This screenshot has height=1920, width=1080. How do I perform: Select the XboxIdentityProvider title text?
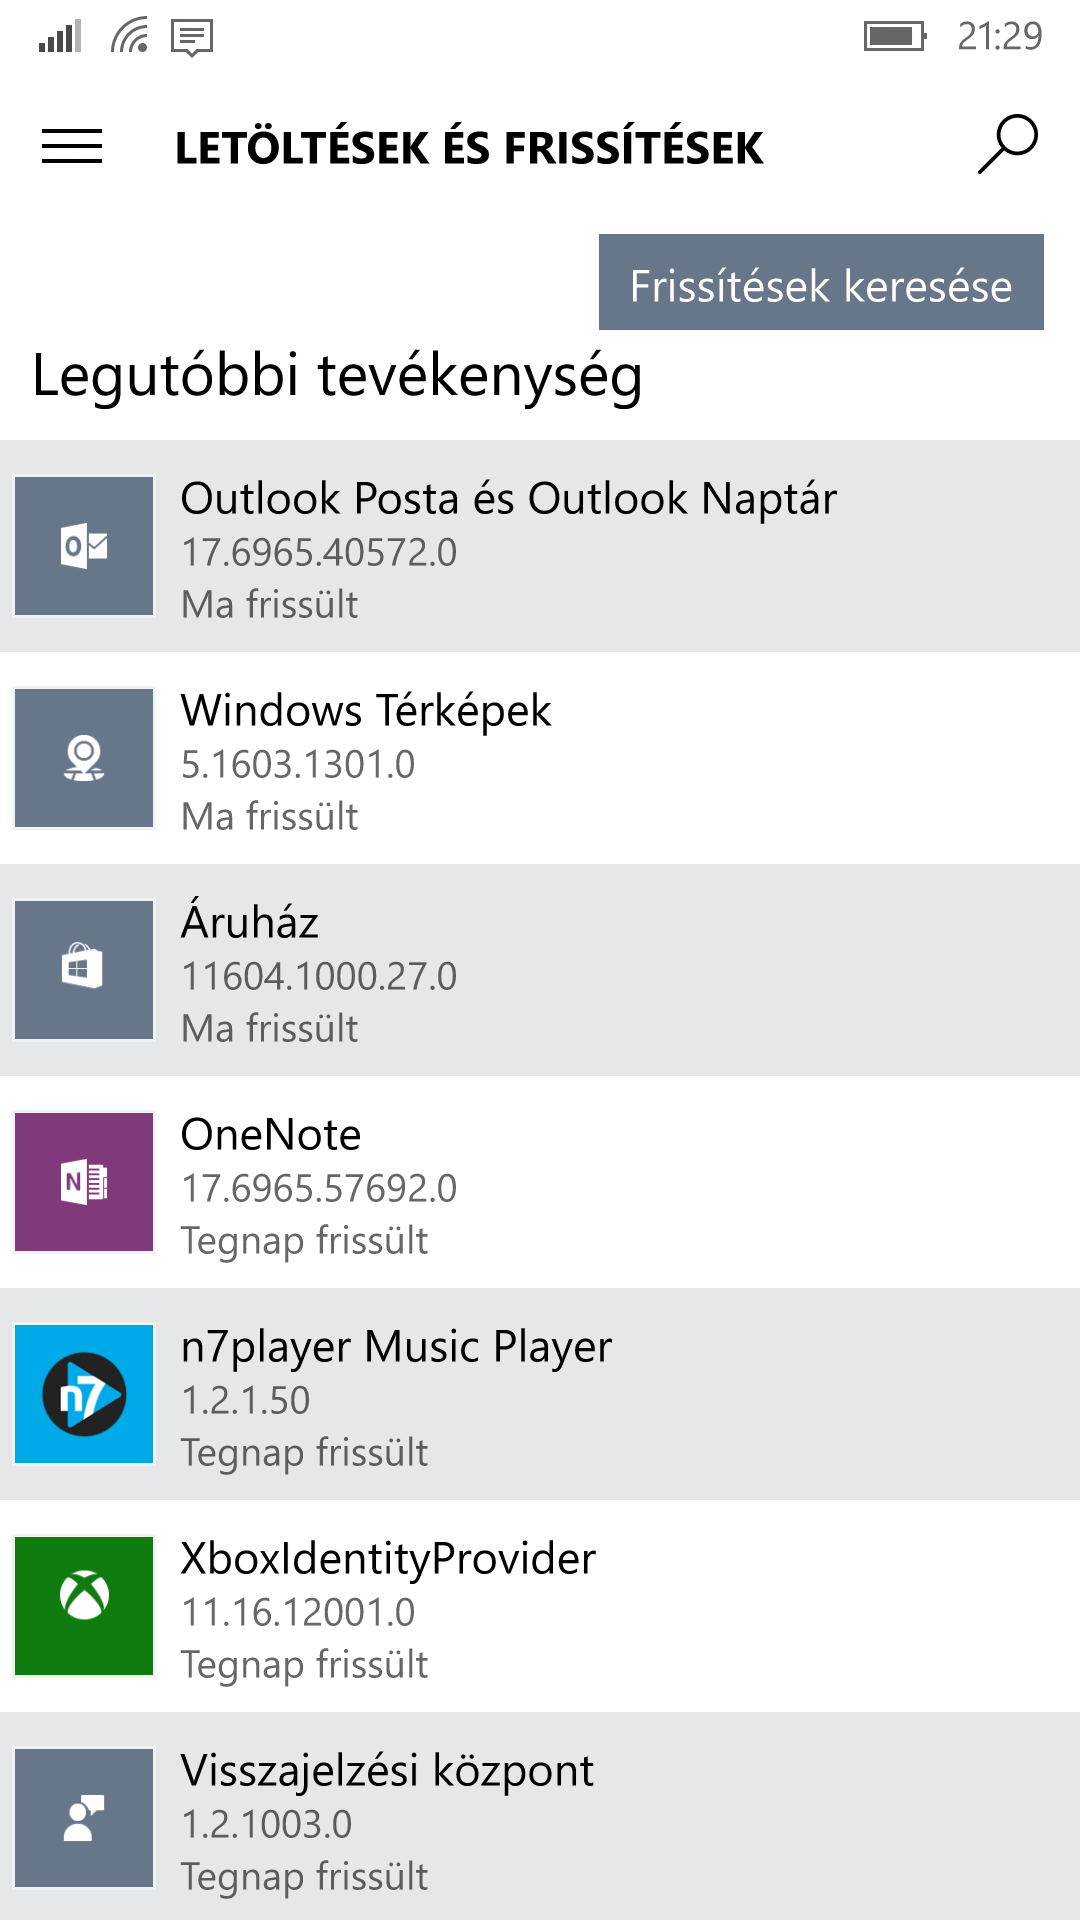coord(388,1559)
